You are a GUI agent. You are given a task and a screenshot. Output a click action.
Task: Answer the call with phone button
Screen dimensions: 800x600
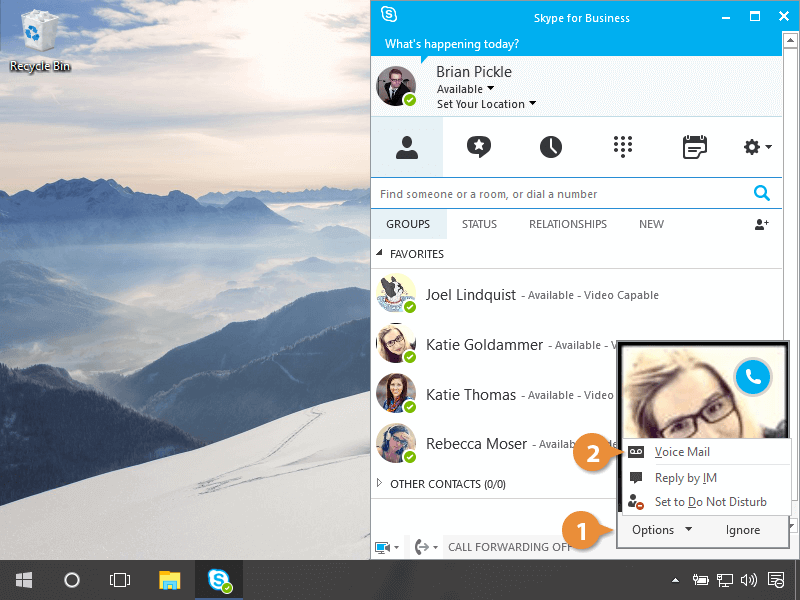tap(752, 376)
